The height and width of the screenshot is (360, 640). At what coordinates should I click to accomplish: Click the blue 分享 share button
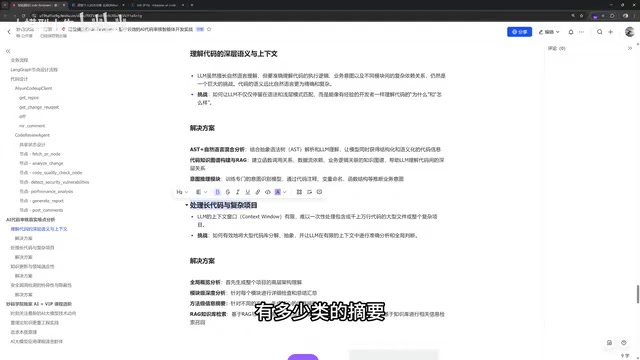tap(519, 32)
